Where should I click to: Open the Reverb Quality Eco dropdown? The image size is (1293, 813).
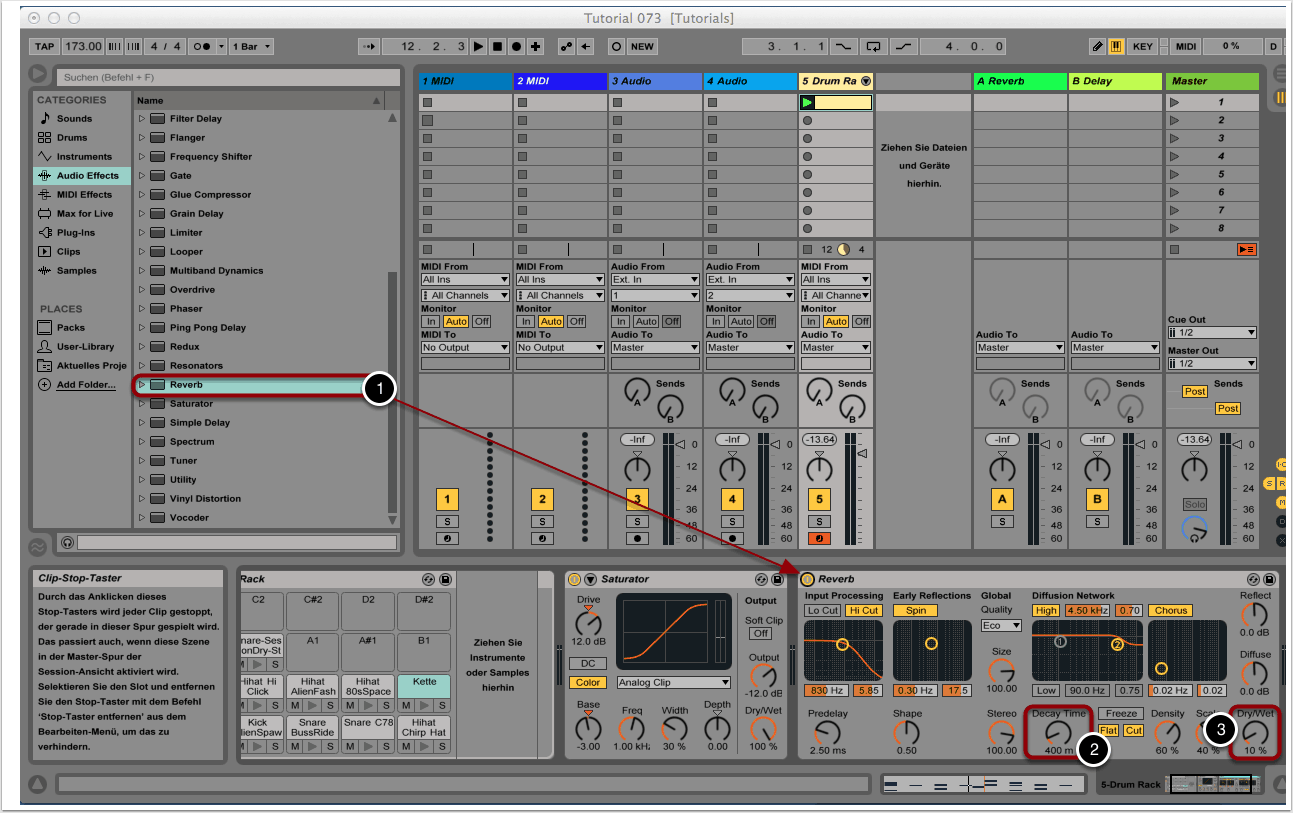(1001, 625)
